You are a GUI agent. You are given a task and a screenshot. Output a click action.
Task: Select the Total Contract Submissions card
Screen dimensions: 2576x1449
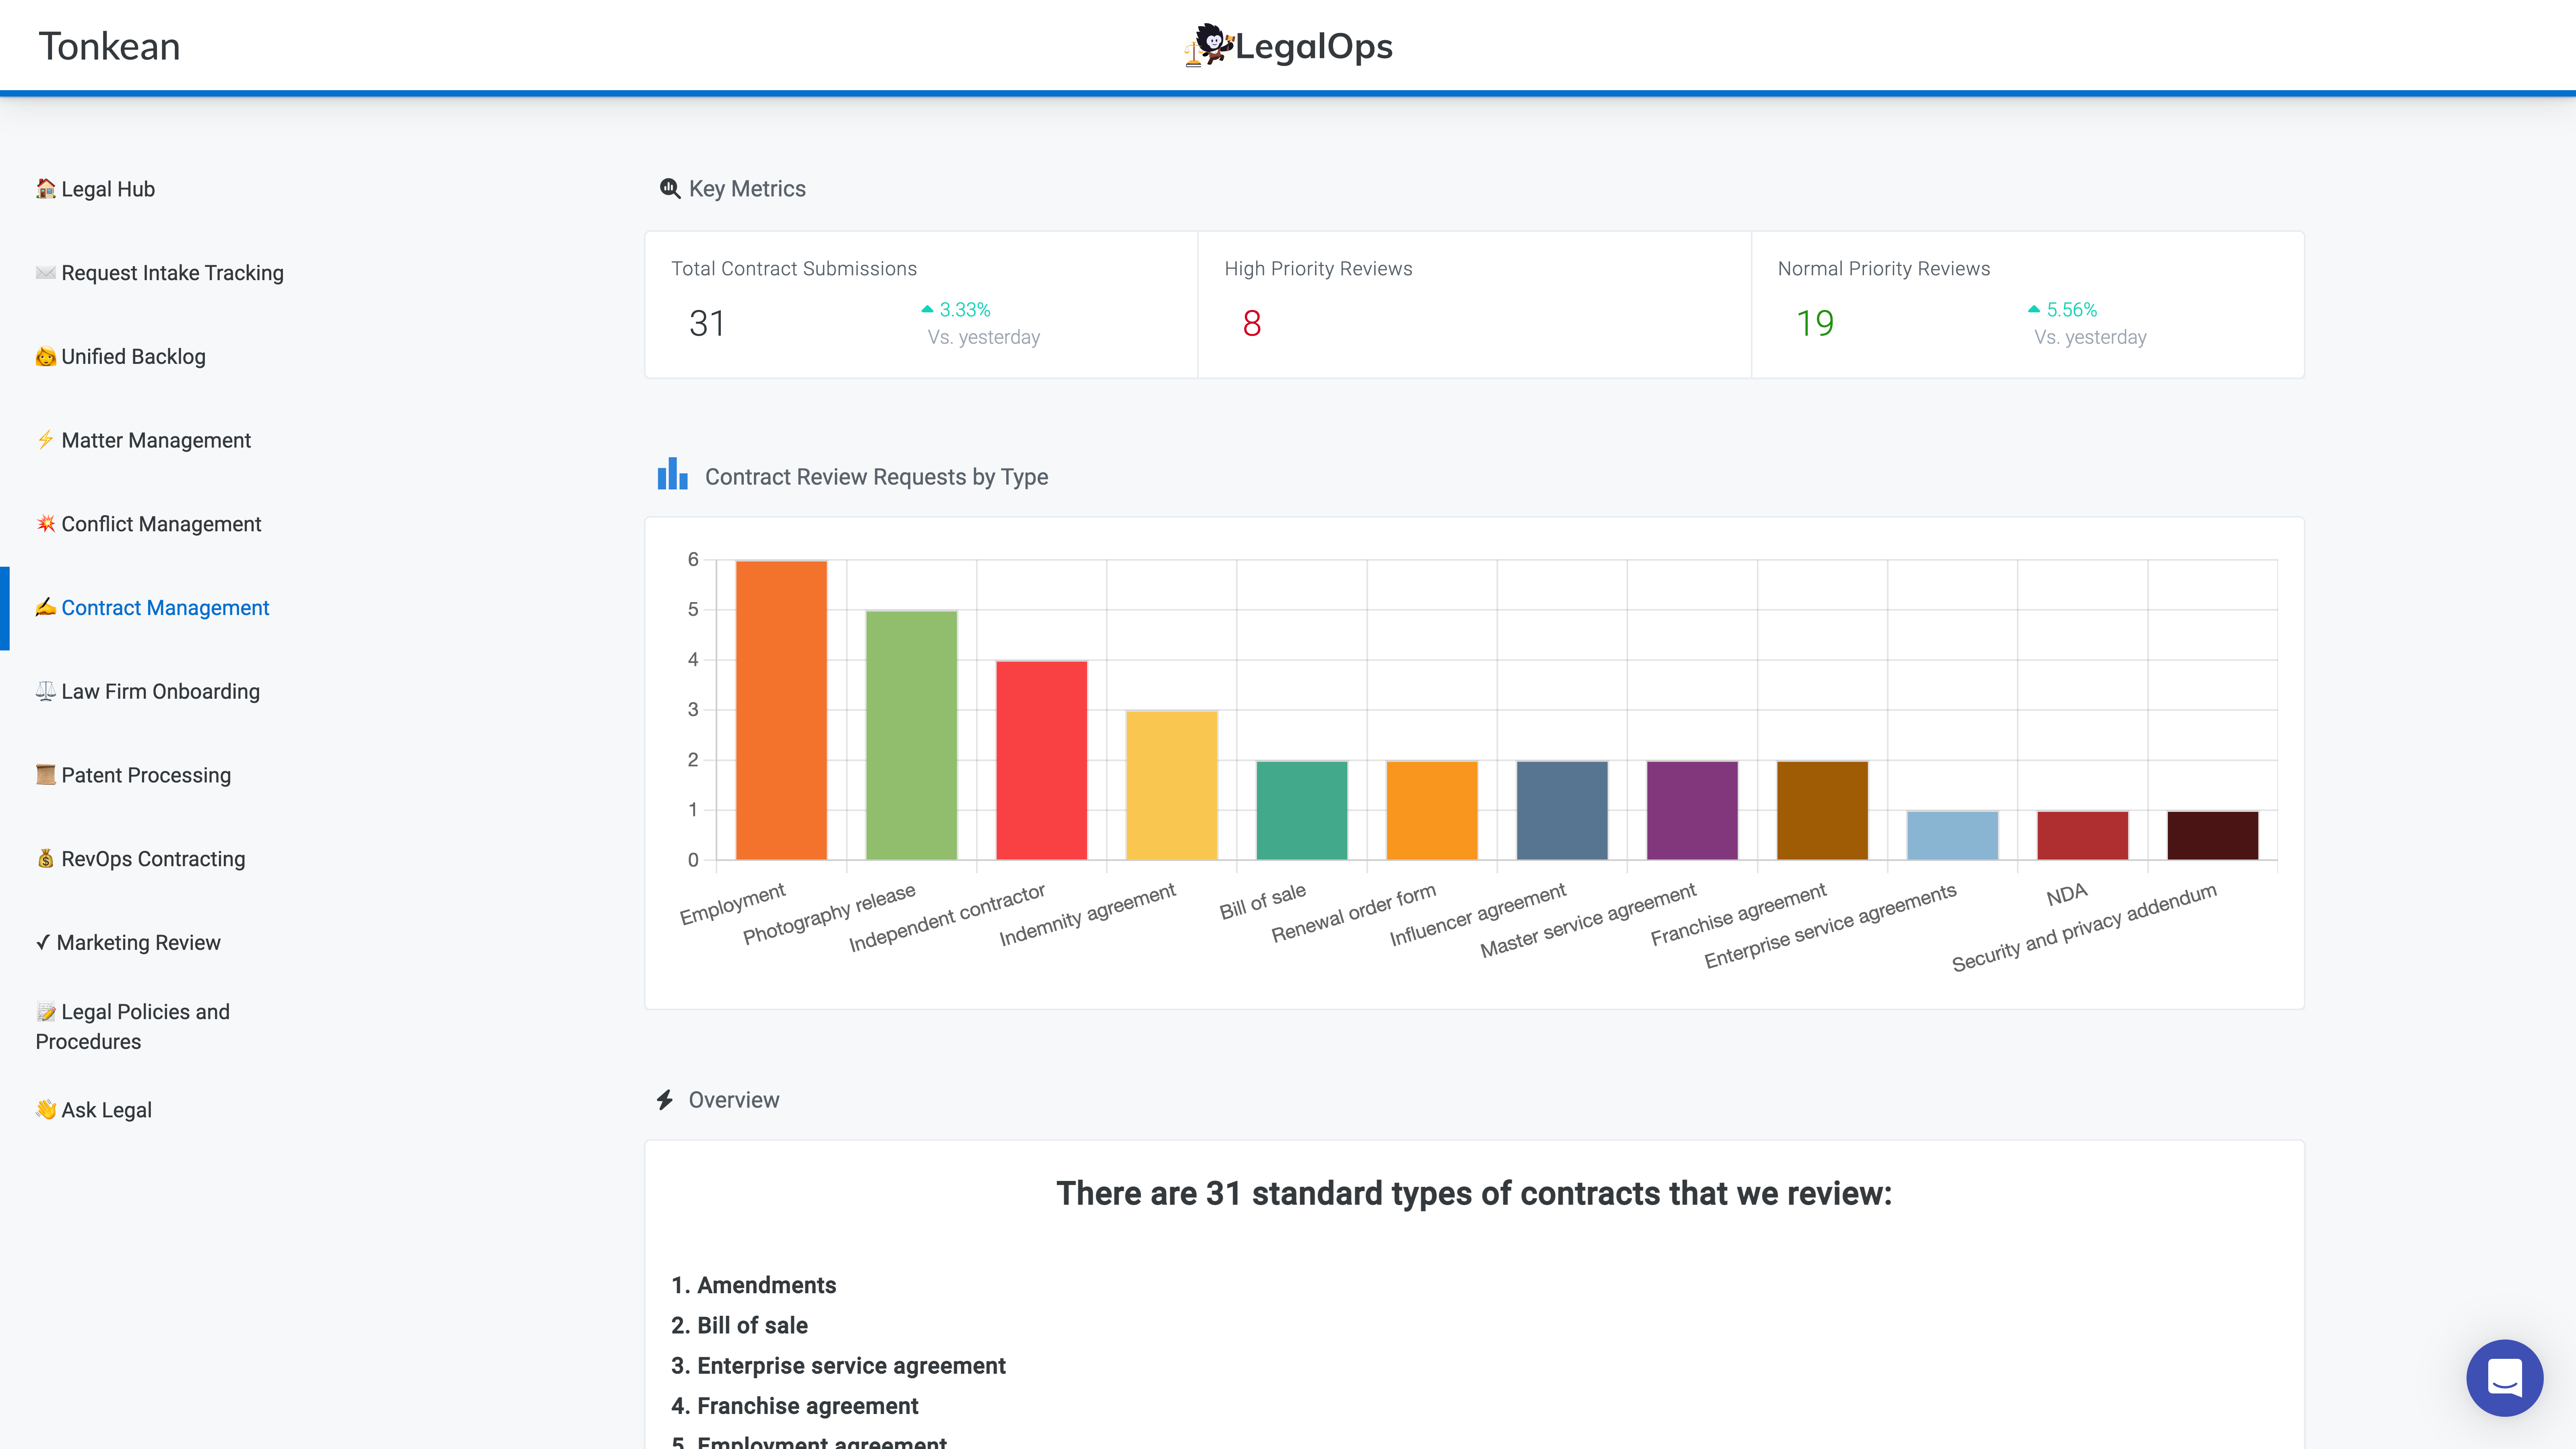[921, 305]
